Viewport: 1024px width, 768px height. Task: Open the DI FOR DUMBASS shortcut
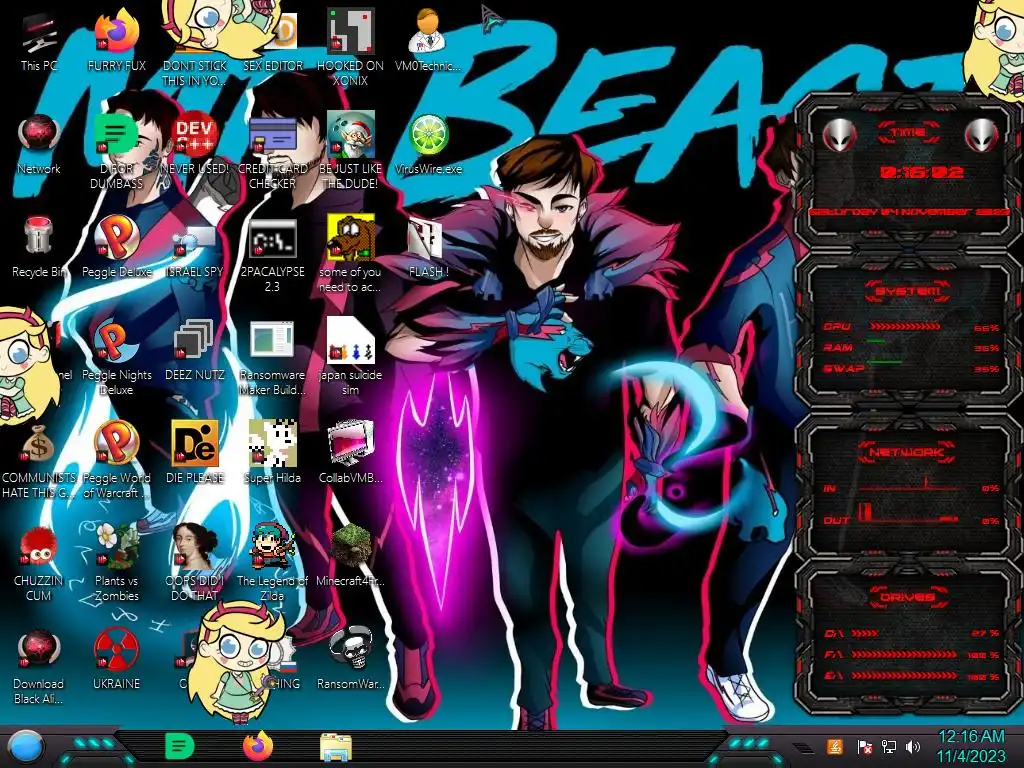click(117, 150)
